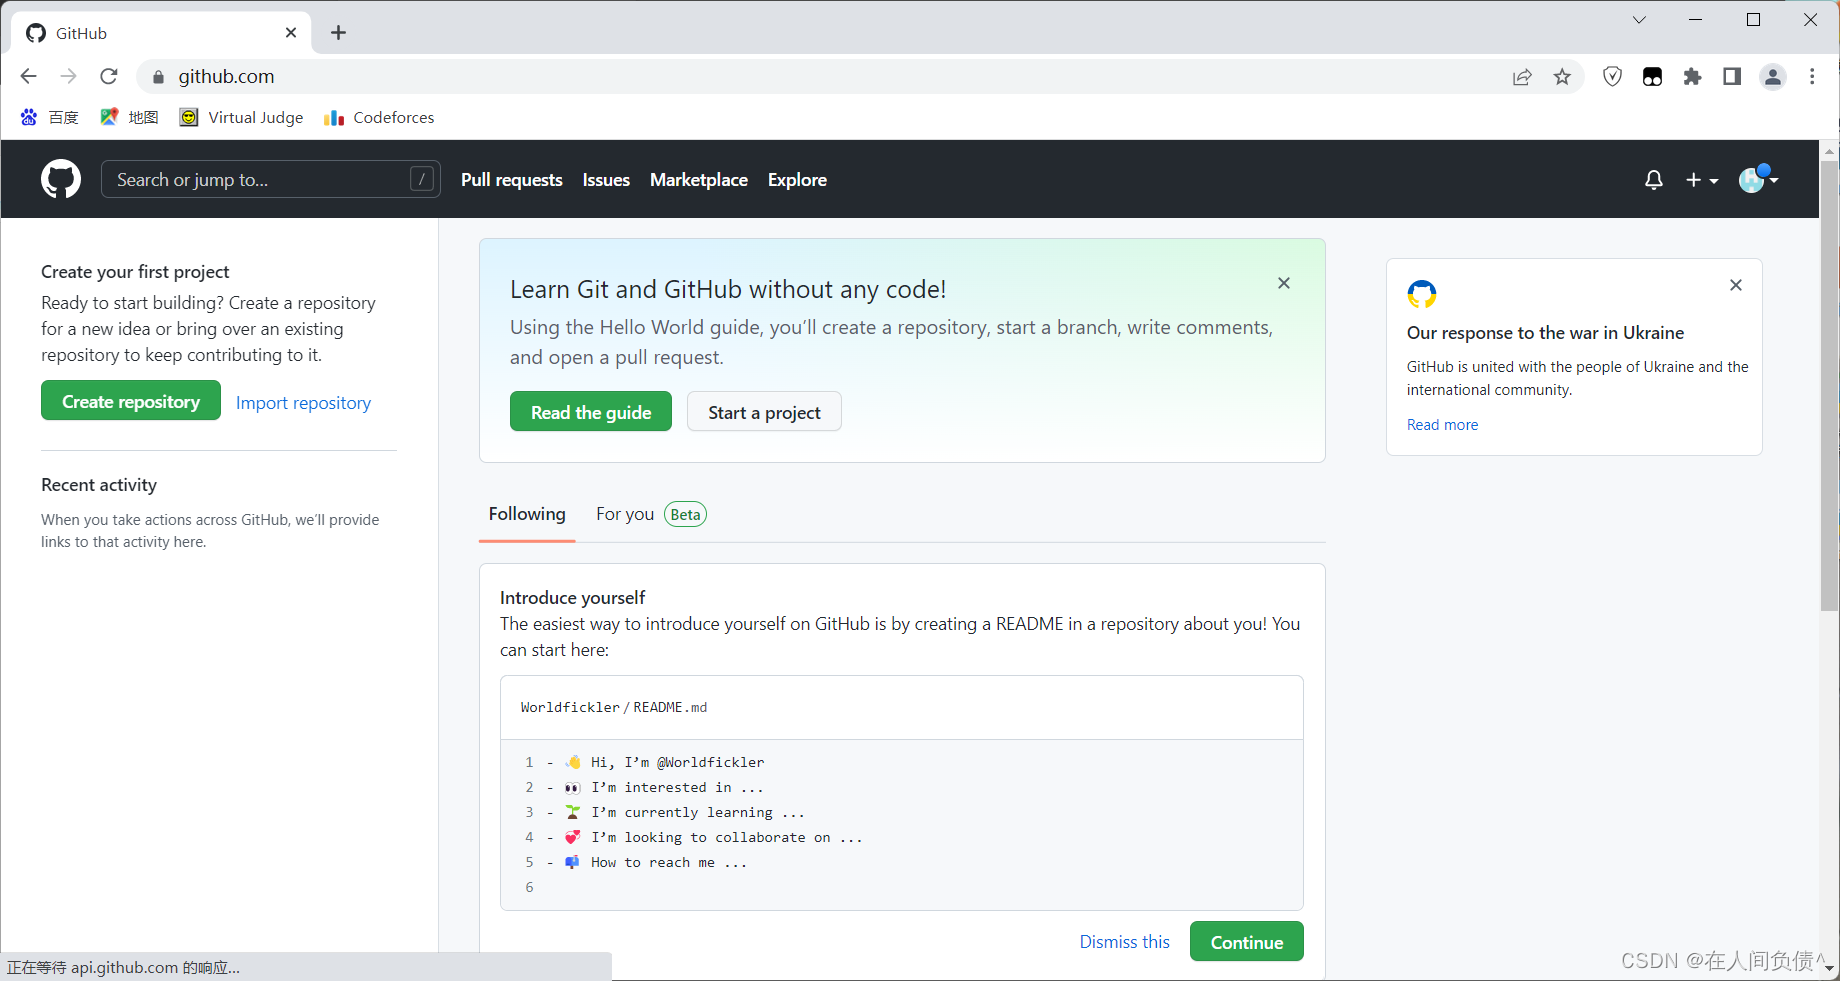The height and width of the screenshot is (981, 1840).
Task: Click the address bar URL github.com
Action: click(x=226, y=77)
